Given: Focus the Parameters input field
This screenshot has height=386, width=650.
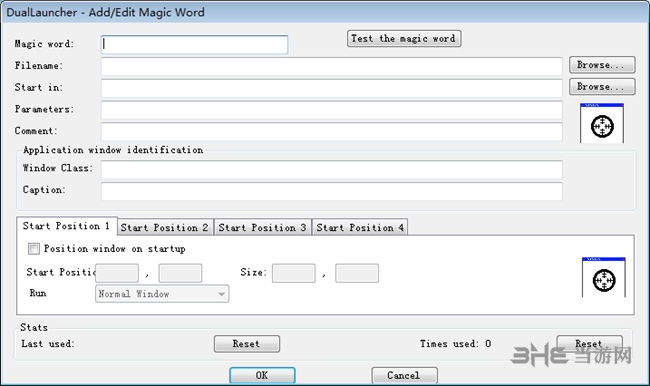Looking at the screenshot, I should click(x=332, y=110).
